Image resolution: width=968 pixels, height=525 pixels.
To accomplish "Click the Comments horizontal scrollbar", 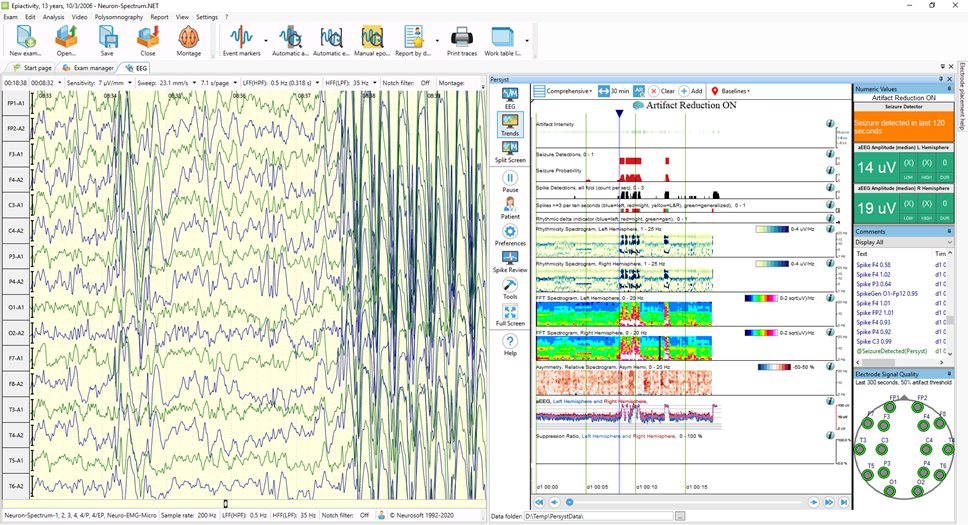I will click(x=900, y=362).
